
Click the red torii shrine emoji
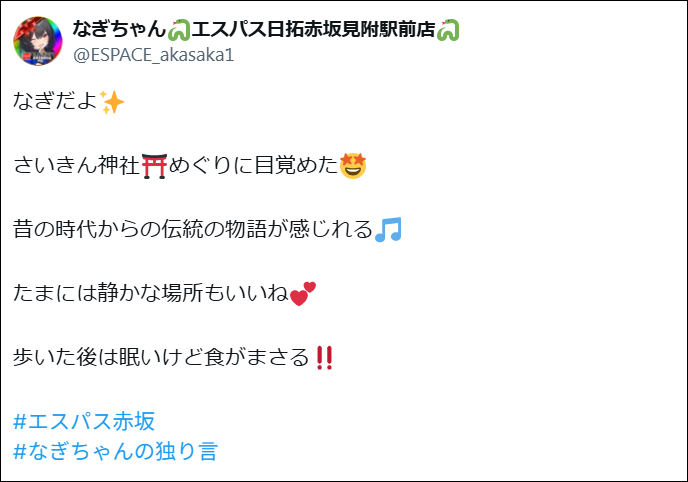pos(154,166)
